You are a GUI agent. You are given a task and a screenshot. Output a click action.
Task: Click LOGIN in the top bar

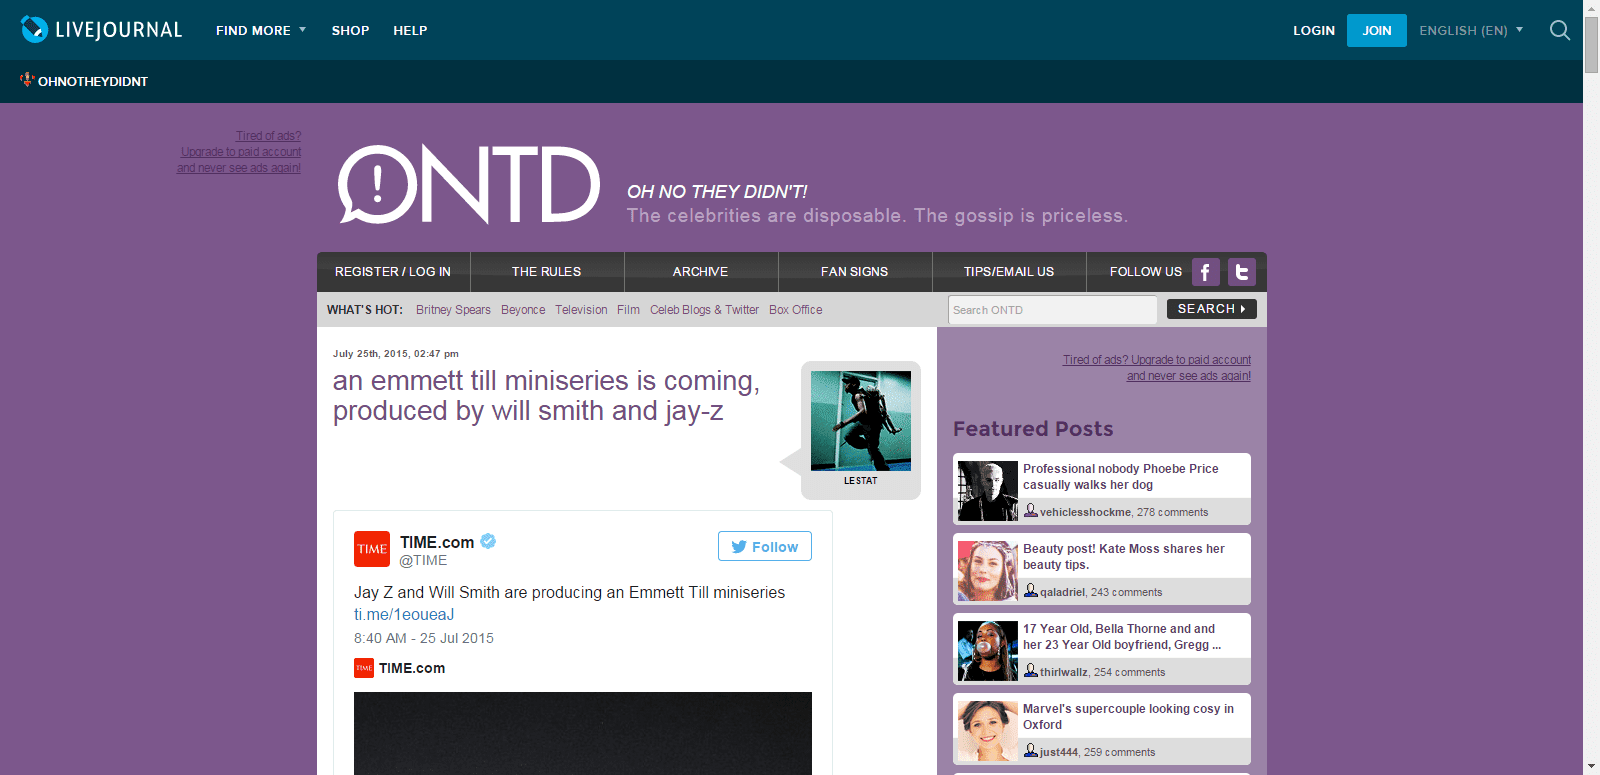point(1314,31)
